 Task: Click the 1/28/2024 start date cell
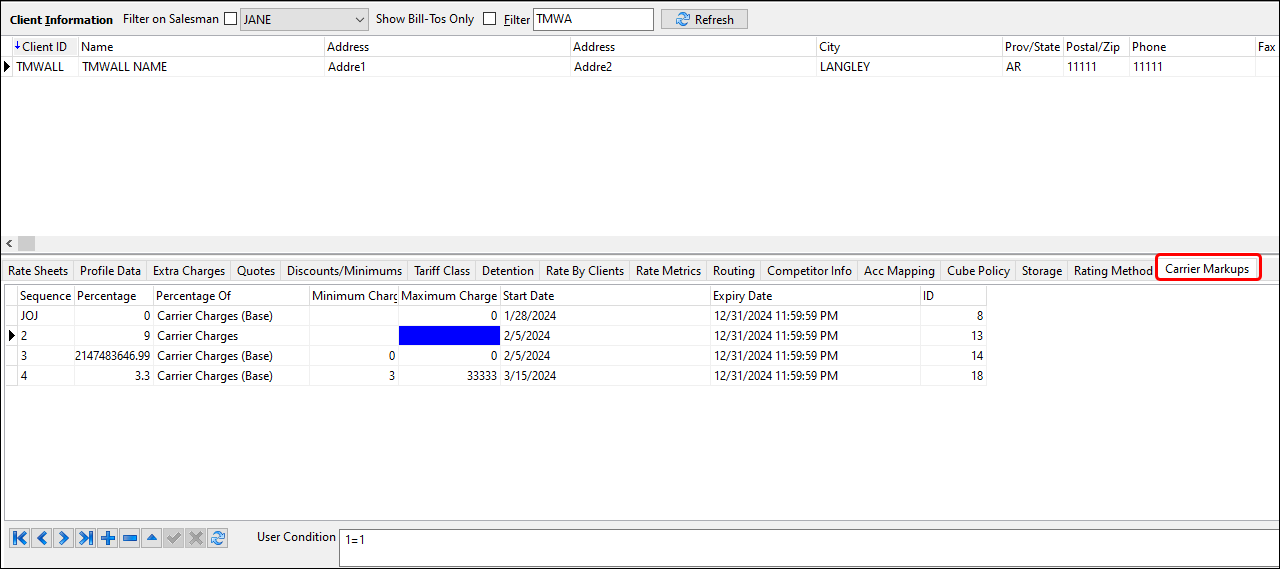pos(605,316)
